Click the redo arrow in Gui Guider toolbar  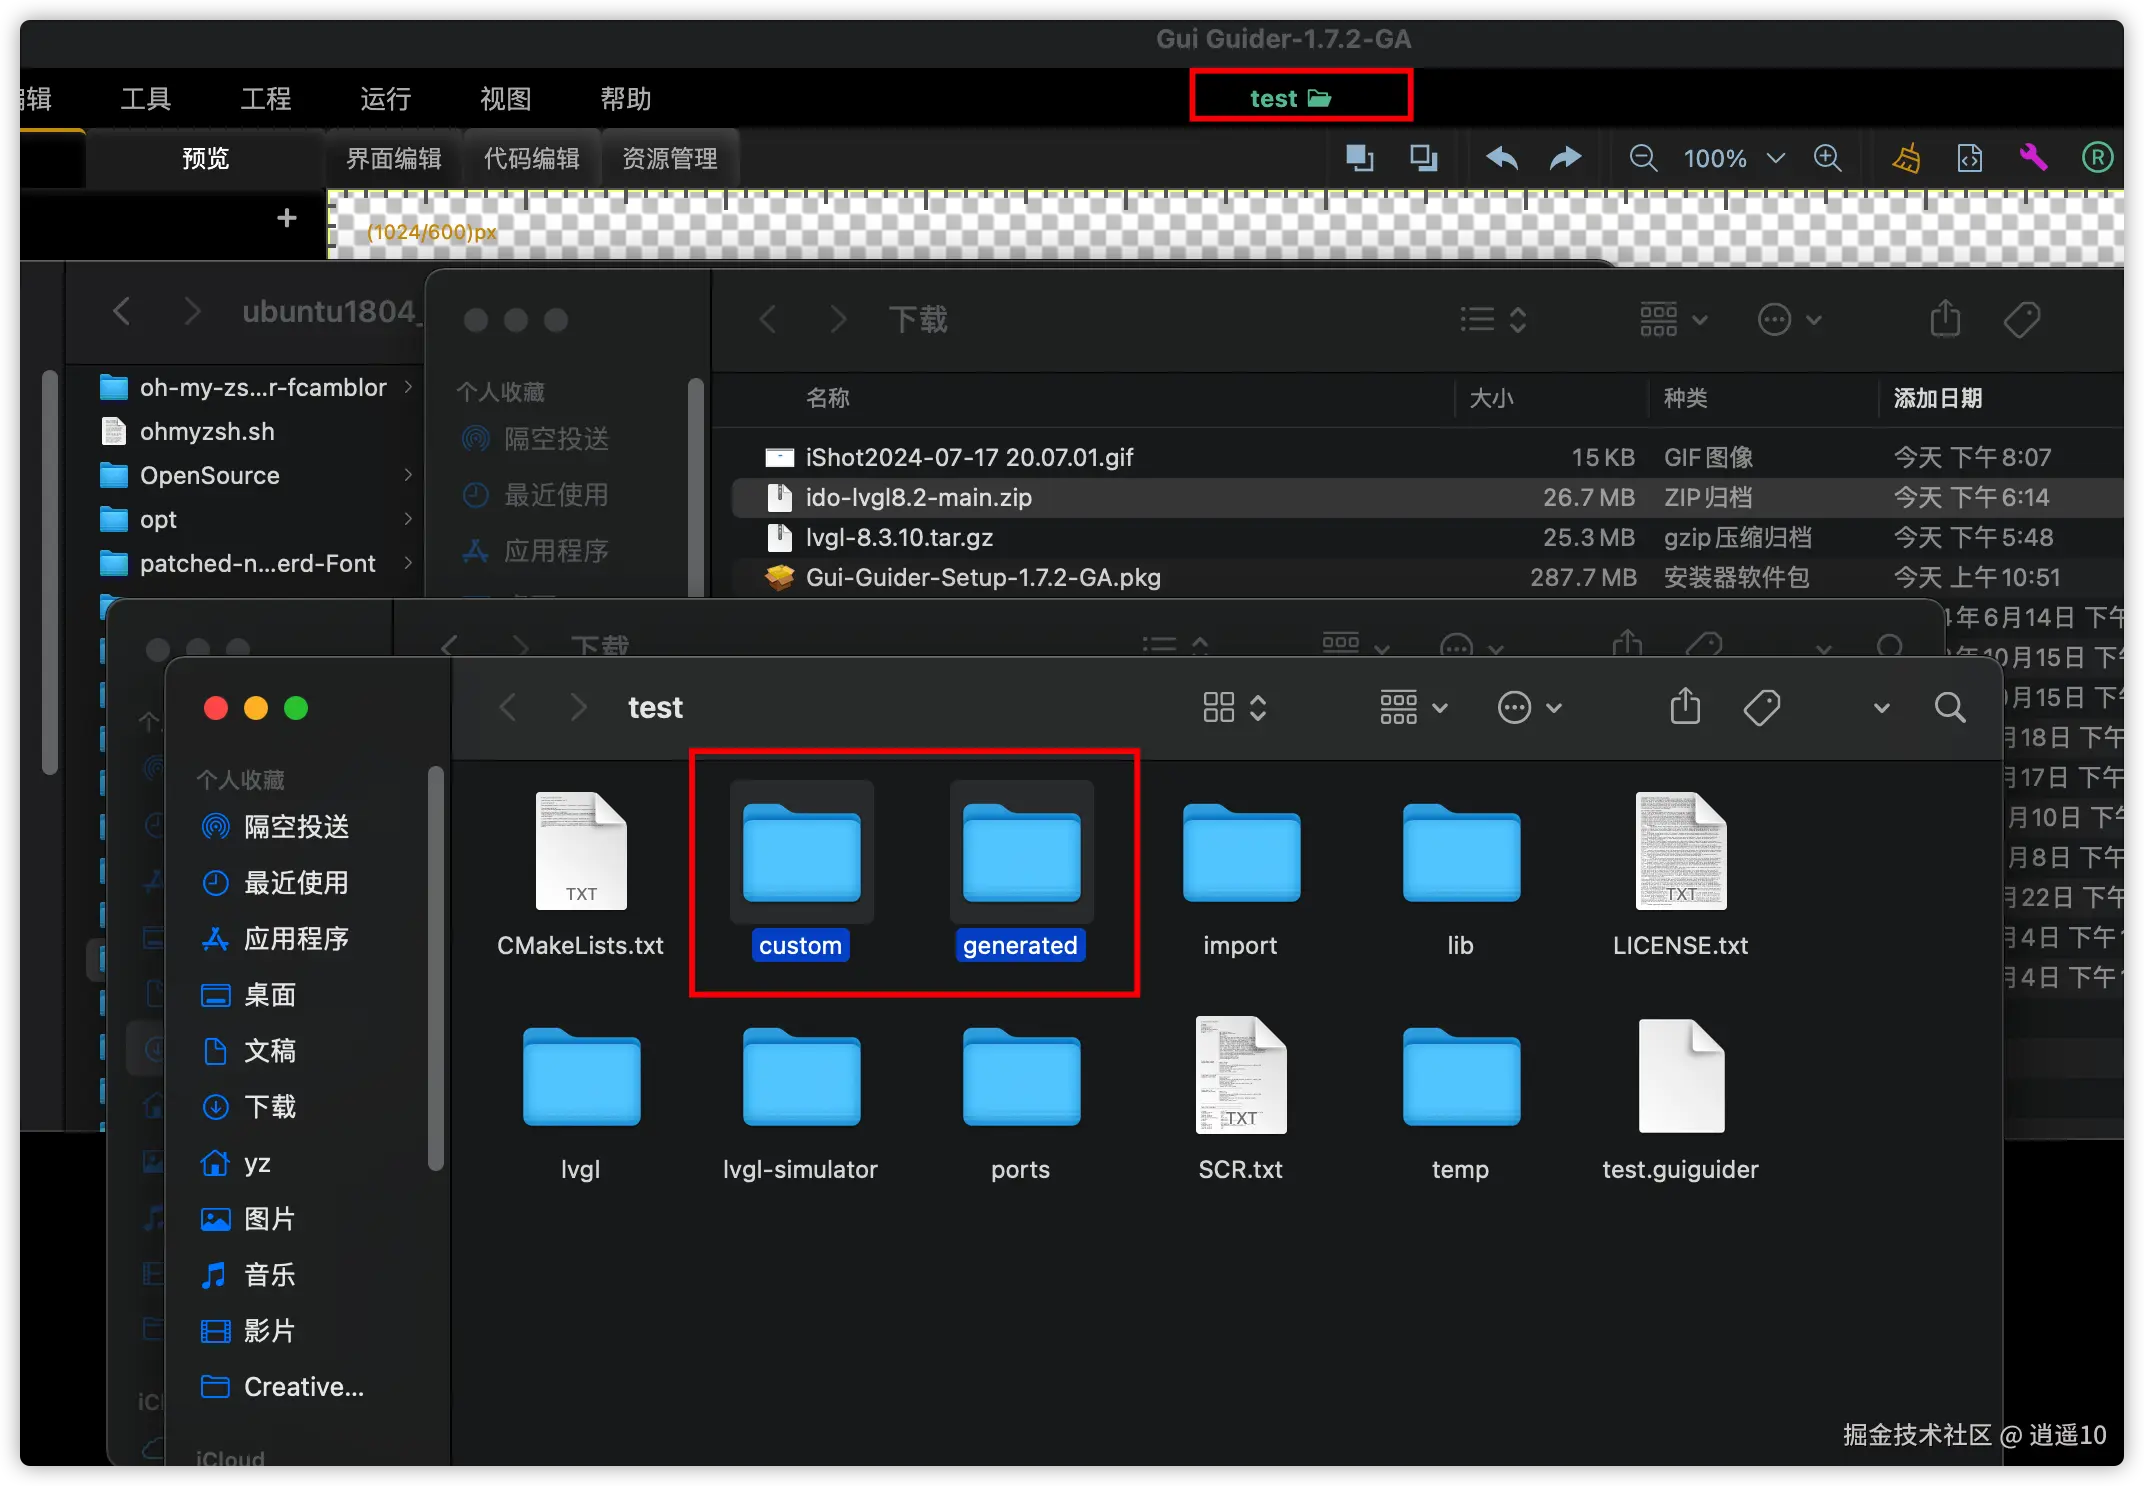1565,158
